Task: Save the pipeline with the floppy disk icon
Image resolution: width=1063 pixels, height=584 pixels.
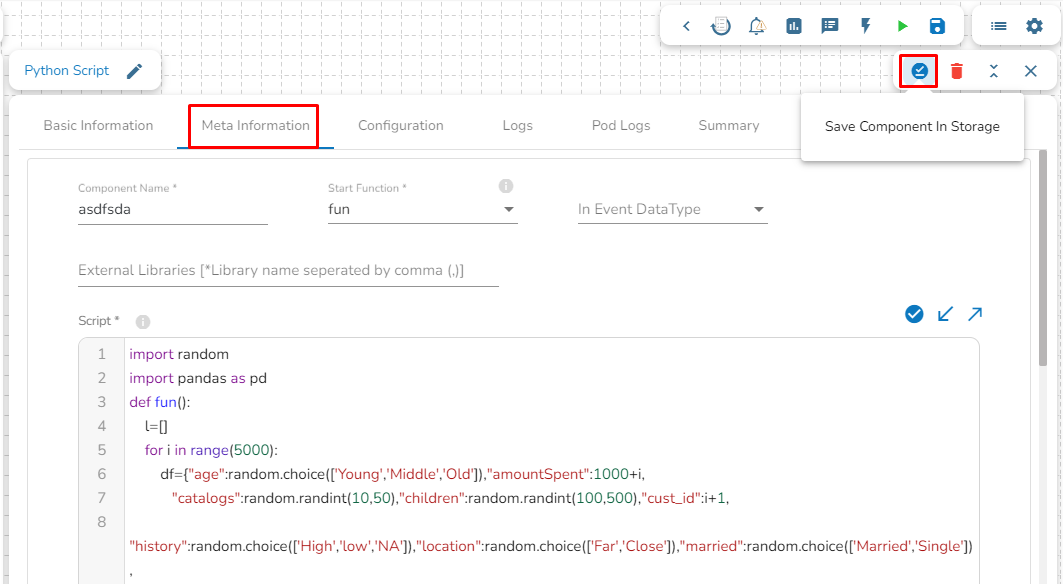Action: (937, 26)
